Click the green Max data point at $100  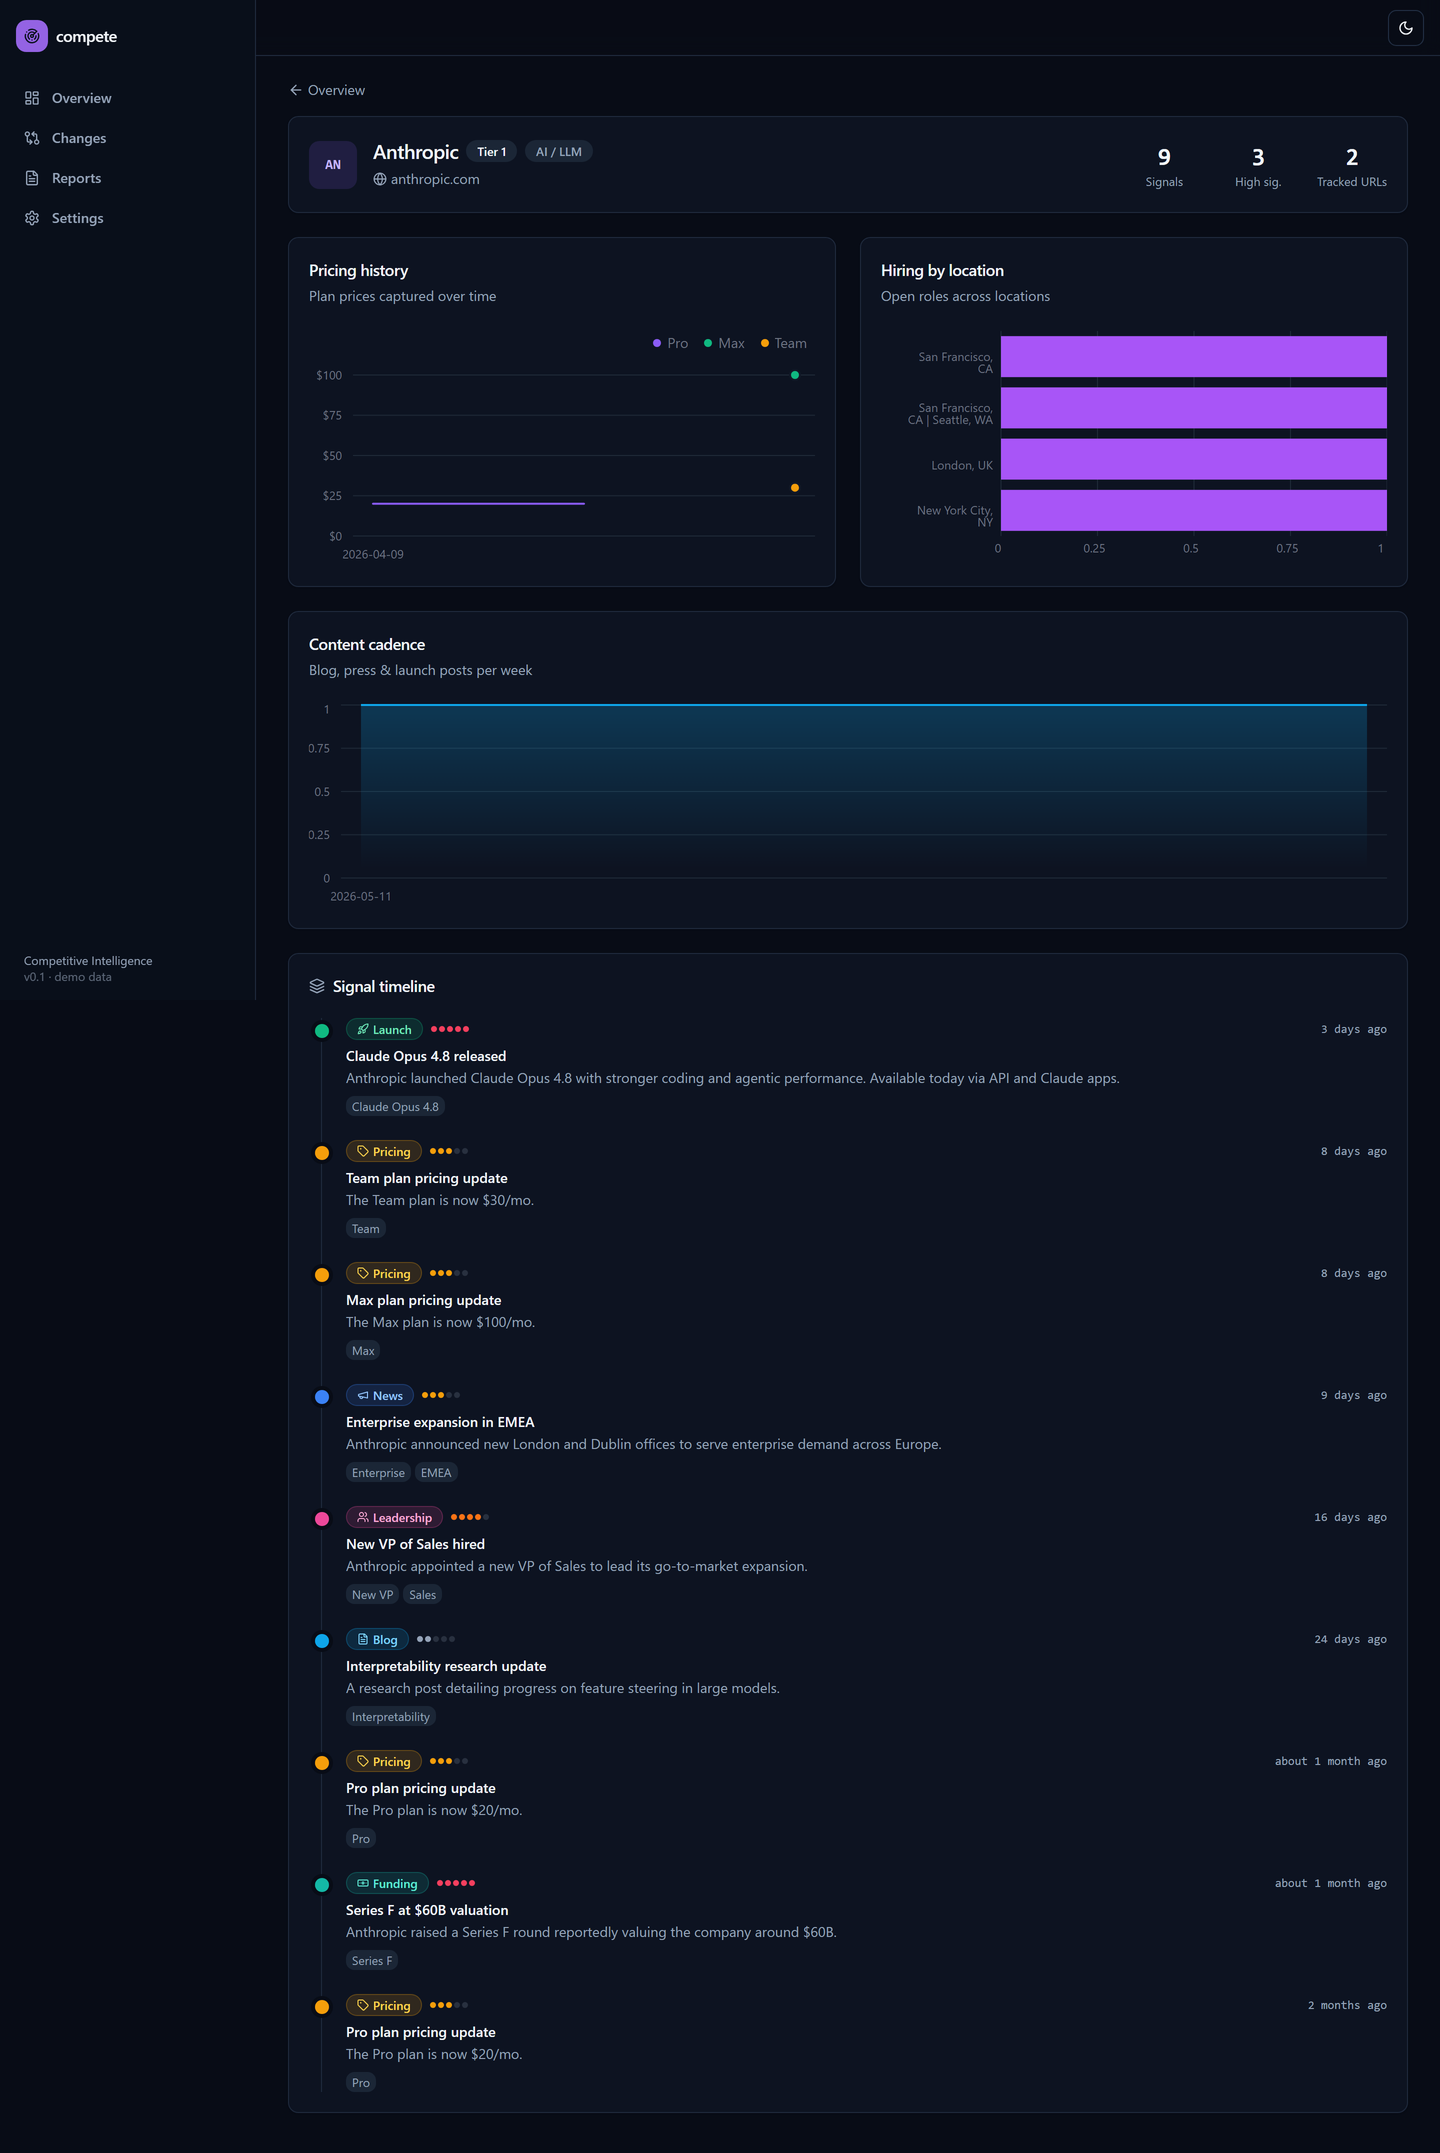click(795, 375)
